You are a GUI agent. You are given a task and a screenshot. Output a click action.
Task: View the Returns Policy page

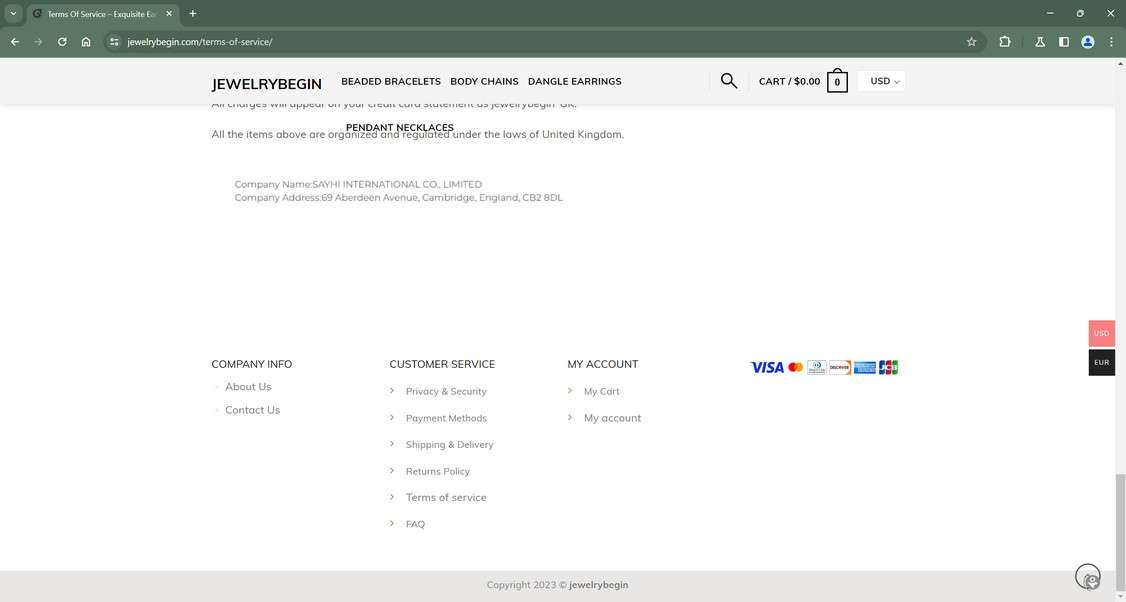point(437,471)
